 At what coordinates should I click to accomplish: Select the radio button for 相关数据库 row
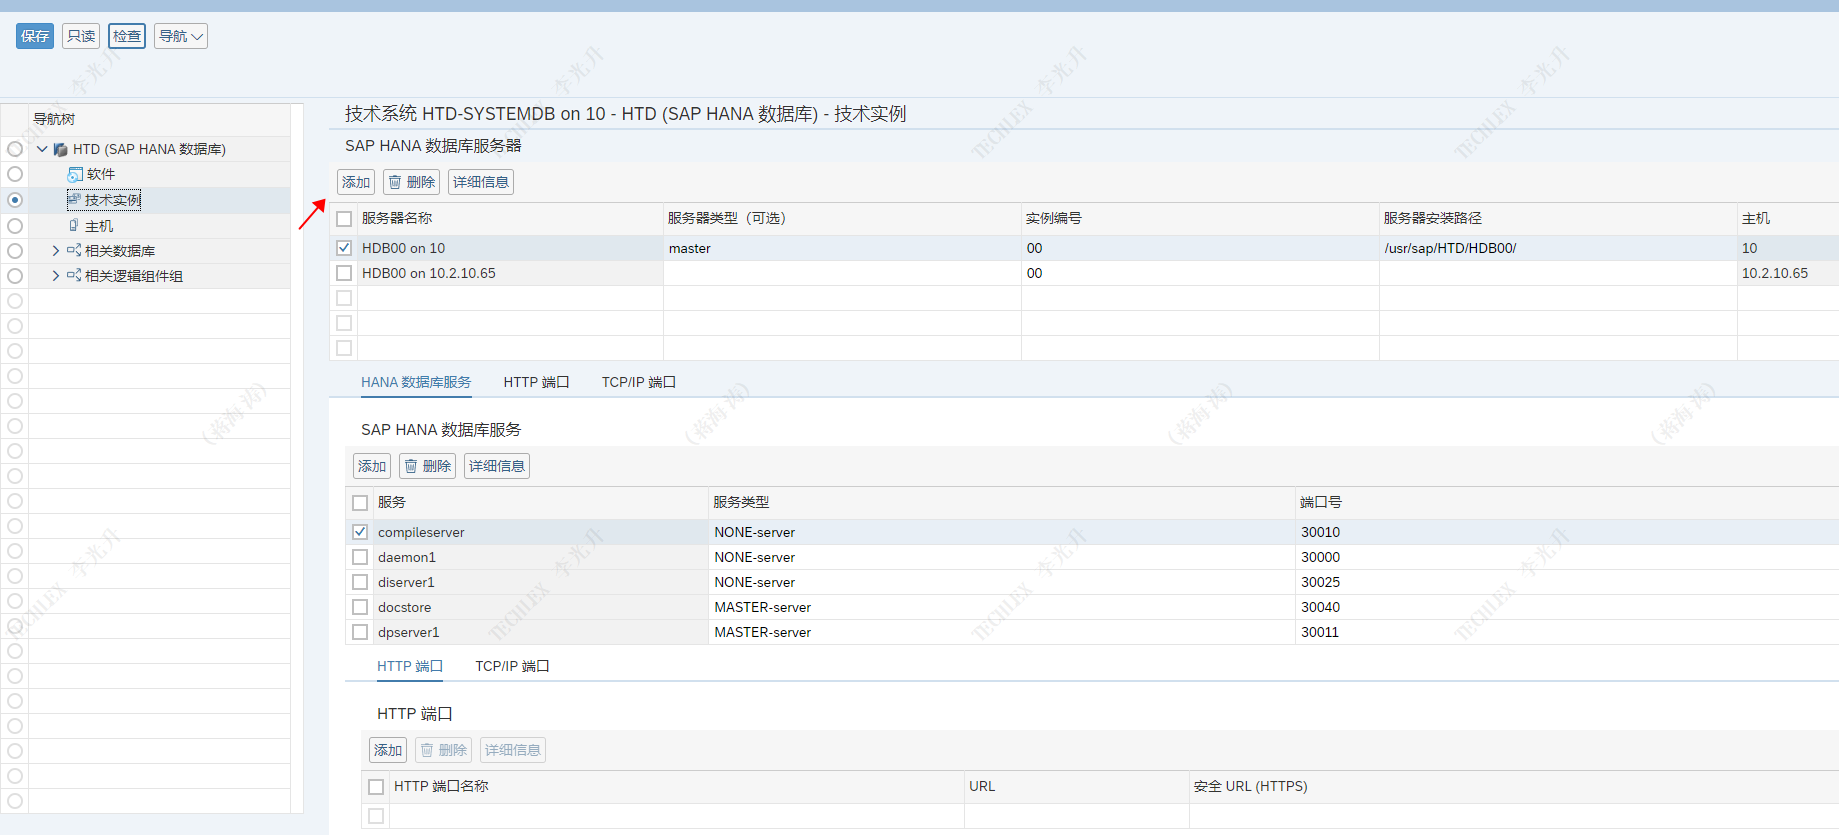click(x=15, y=250)
